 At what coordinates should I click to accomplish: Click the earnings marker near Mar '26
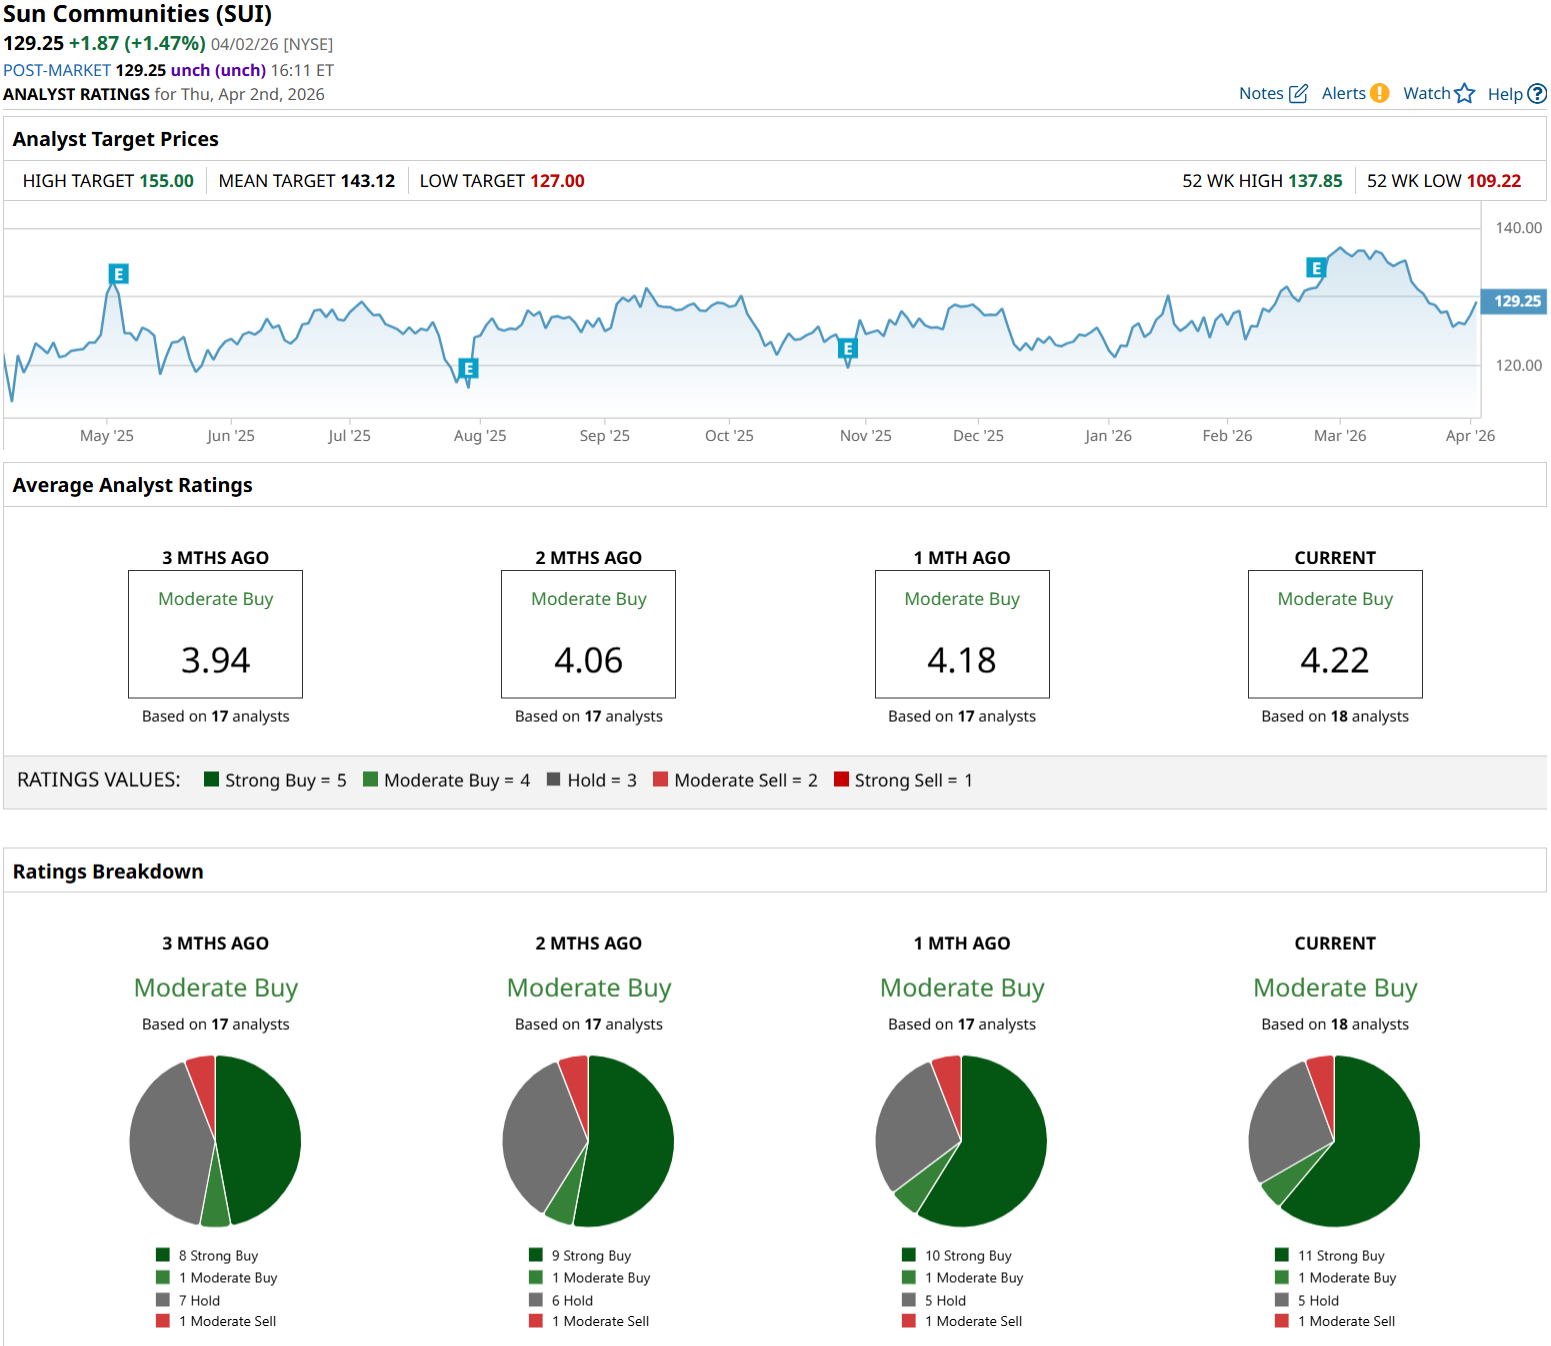pos(1316,268)
